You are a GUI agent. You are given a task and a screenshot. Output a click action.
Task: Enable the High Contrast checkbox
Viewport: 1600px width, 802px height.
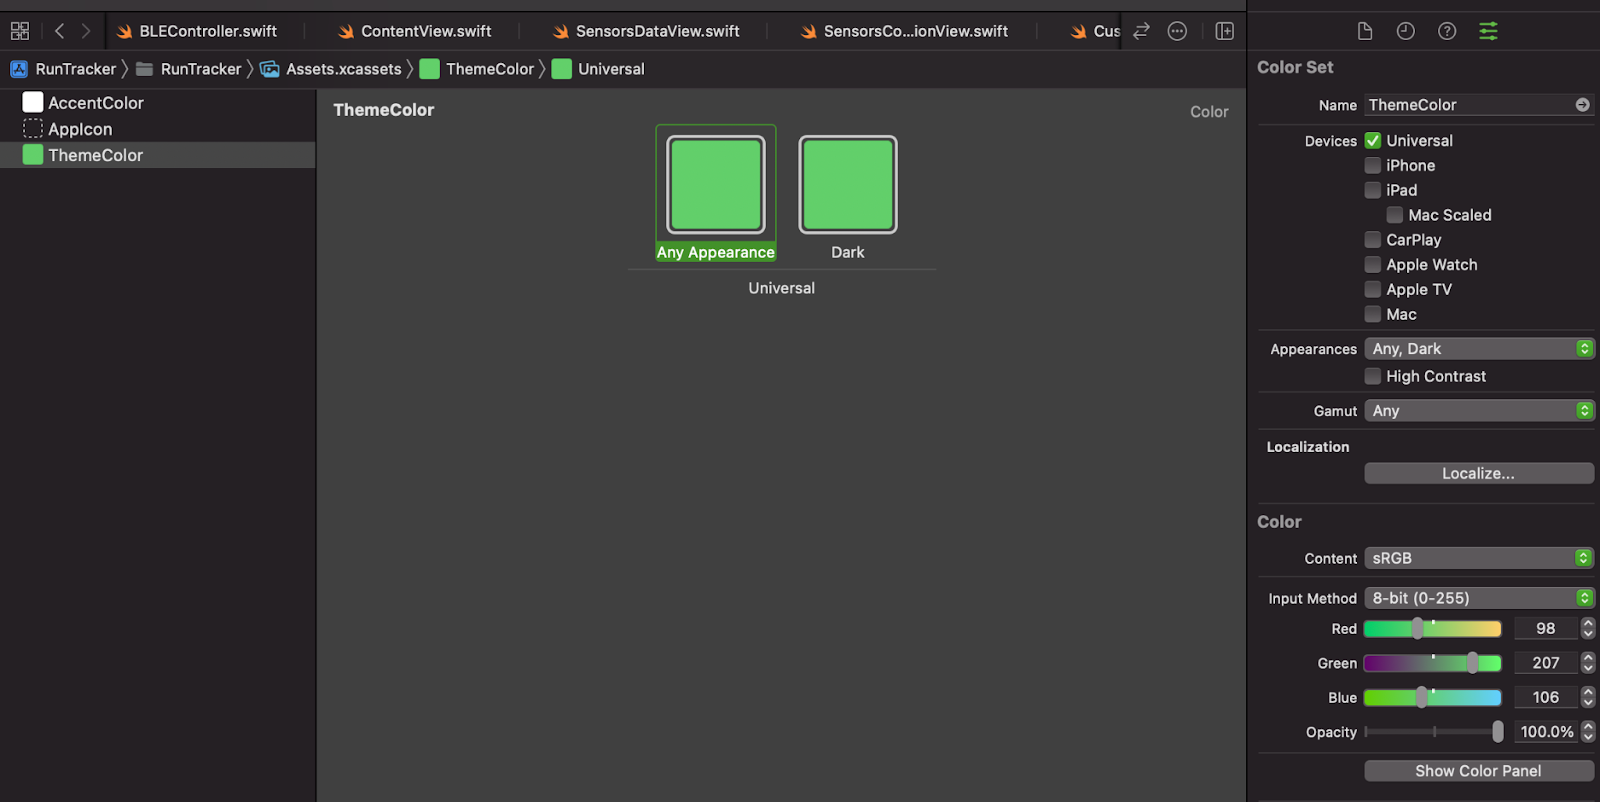click(x=1373, y=376)
